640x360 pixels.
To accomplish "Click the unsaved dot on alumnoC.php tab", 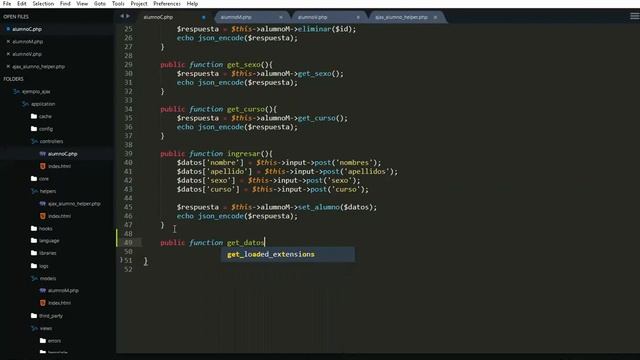I will (204, 17).
